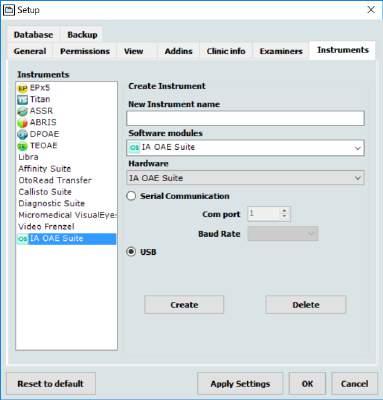Screen dimensions: 383x400
Task: Increase the Com port value
Action: point(284,211)
